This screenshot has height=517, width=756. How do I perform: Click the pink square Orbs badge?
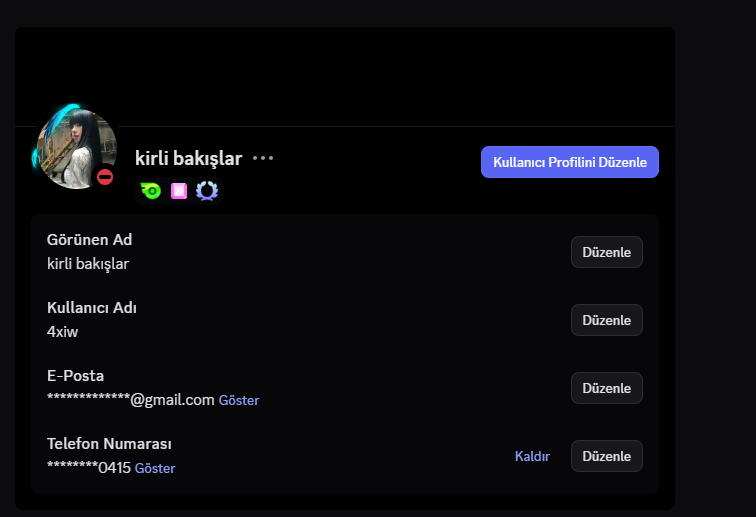[x=179, y=191]
